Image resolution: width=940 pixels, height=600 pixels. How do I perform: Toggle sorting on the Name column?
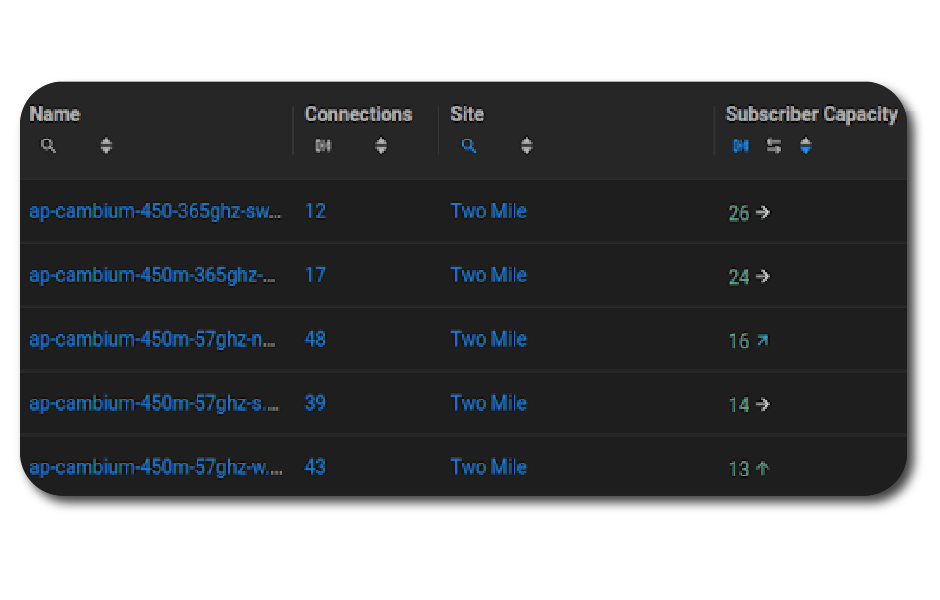(105, 145)
